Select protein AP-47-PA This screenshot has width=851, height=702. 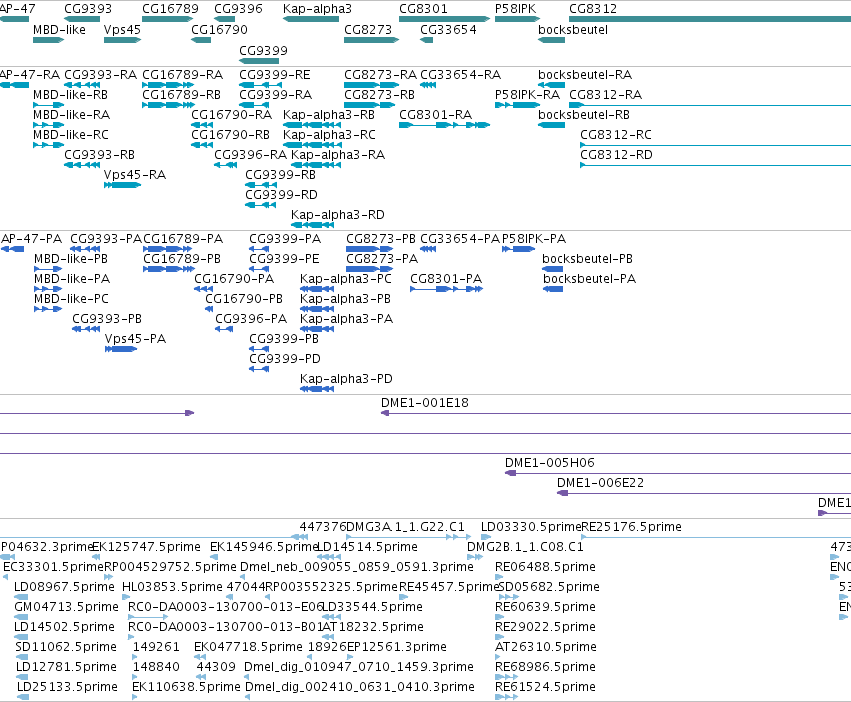click(31, 239)
